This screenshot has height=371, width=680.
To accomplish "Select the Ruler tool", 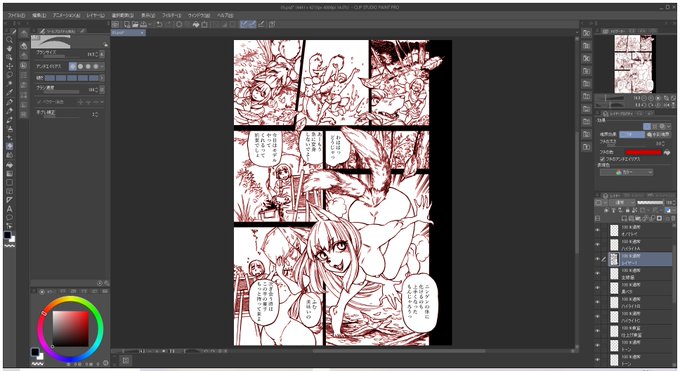I will (9, 200).
